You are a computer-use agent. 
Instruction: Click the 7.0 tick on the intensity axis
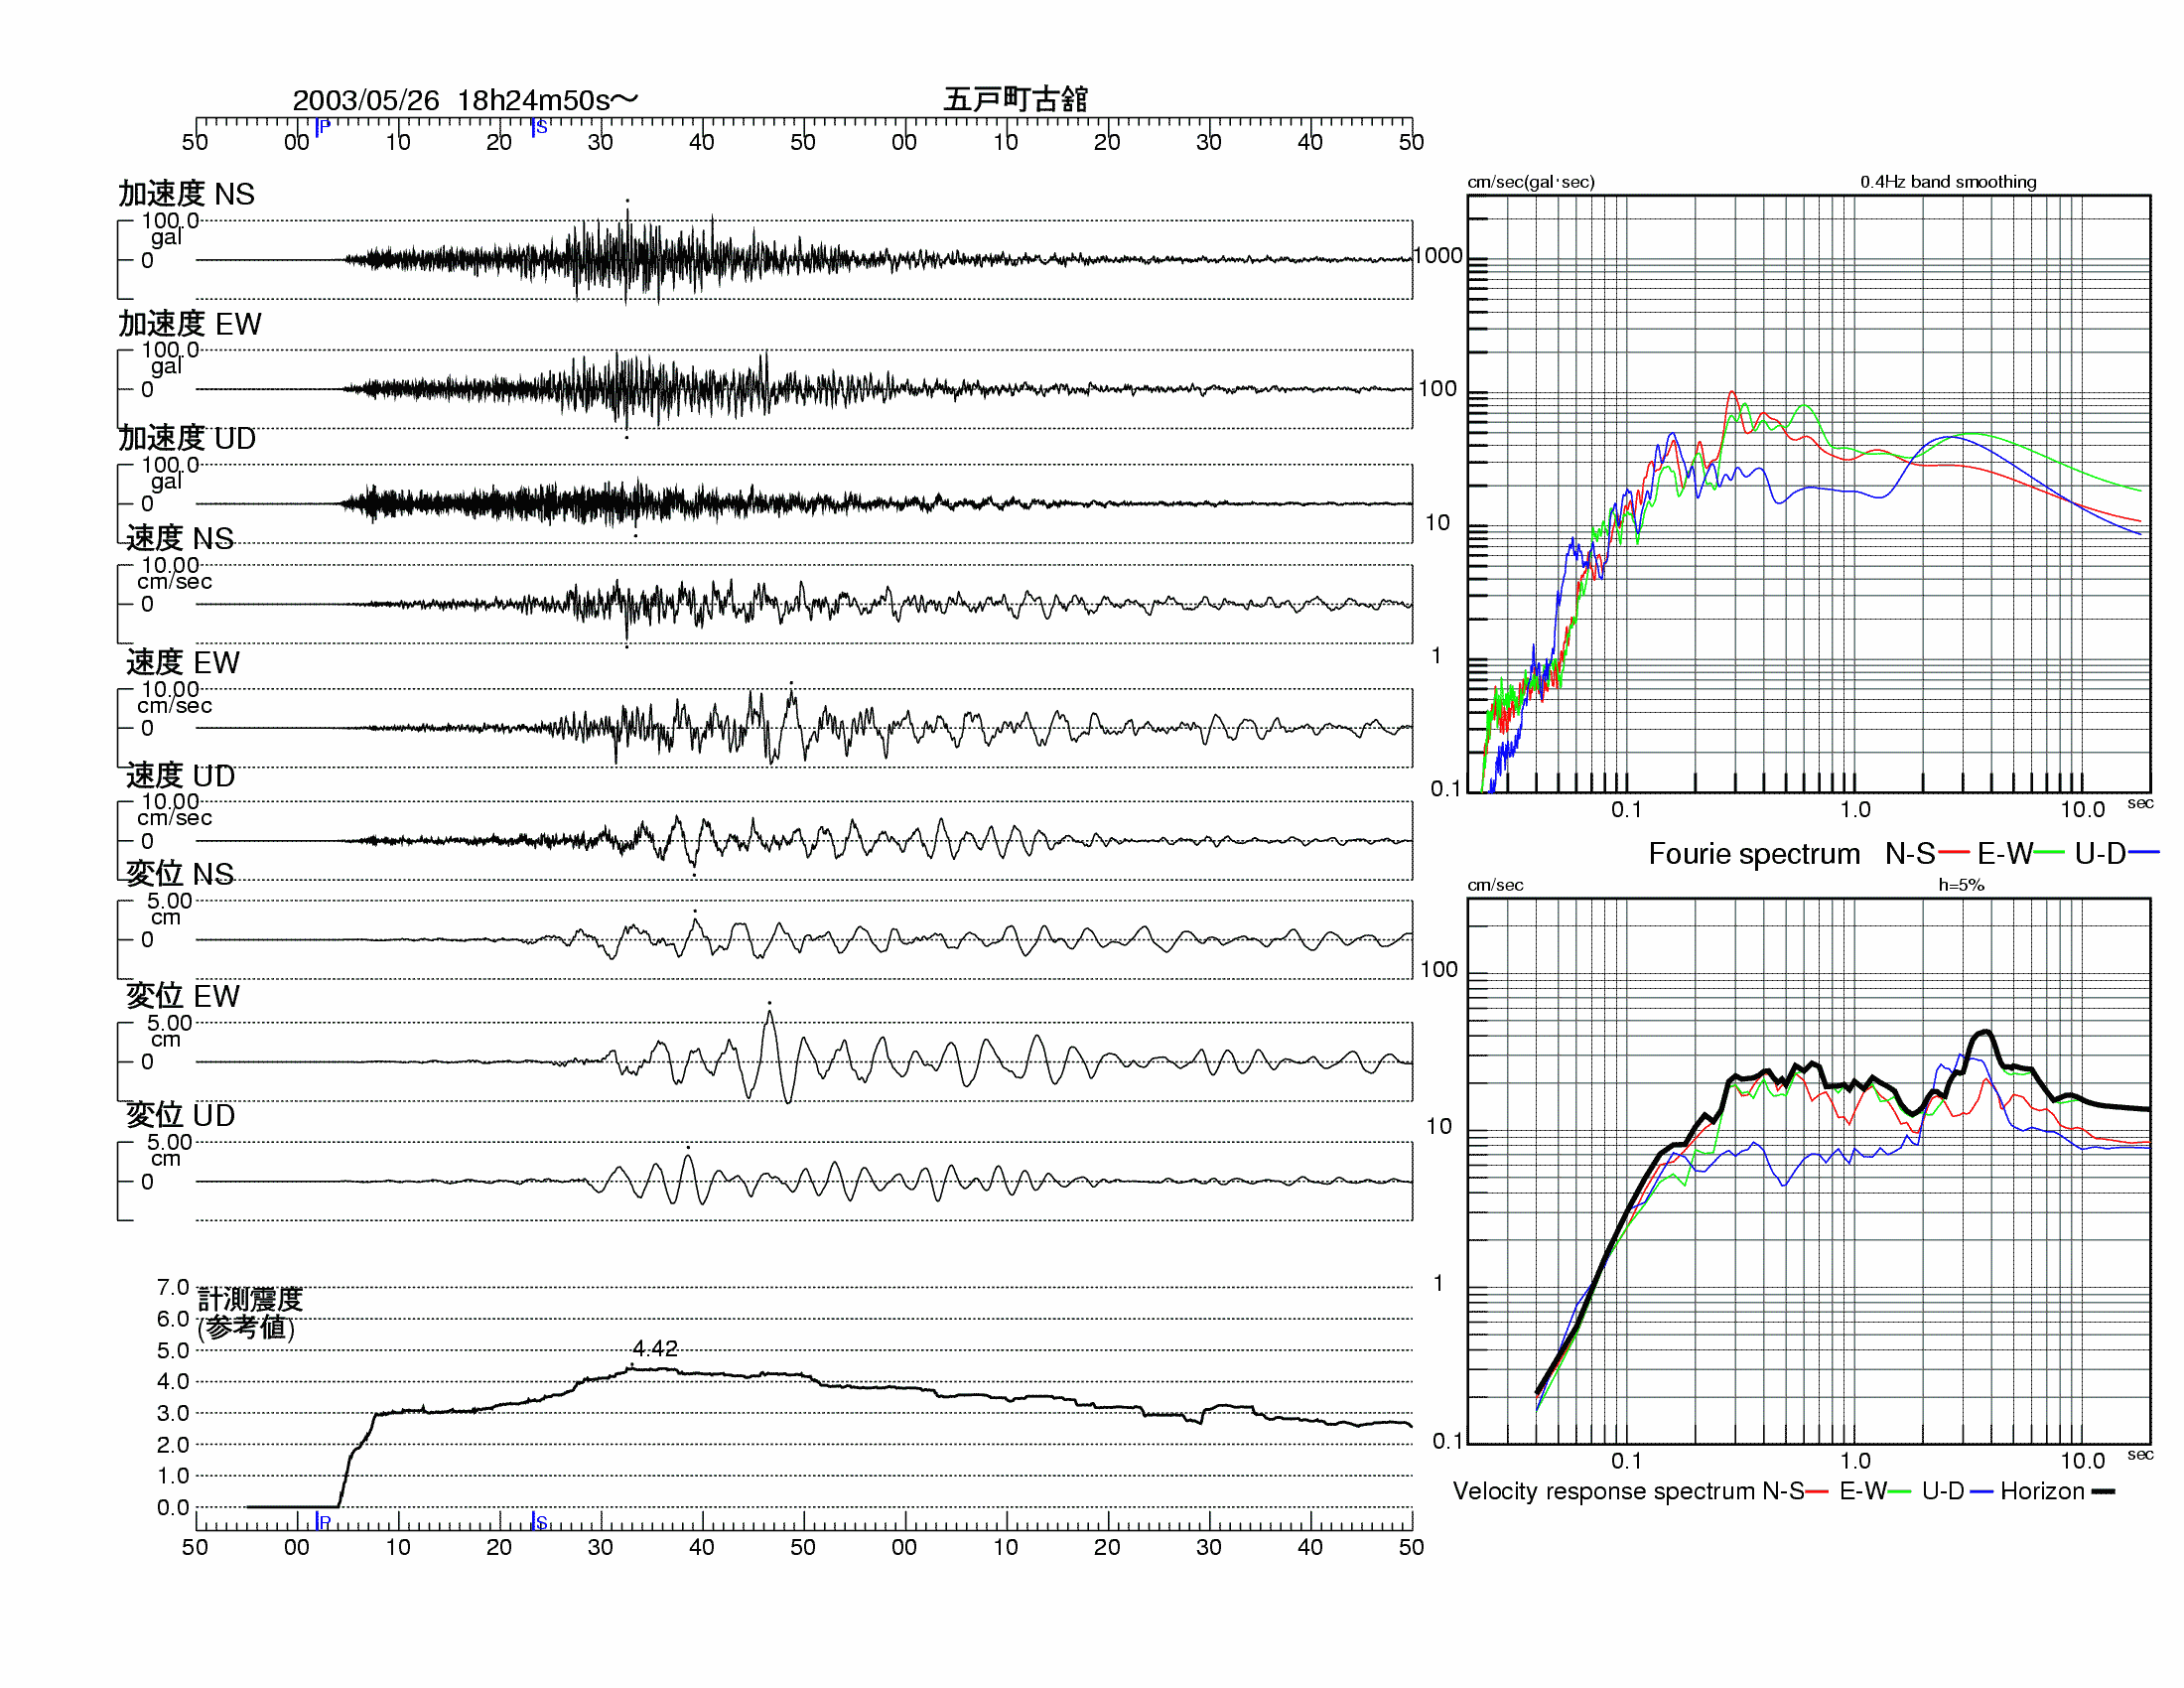[172, 1286]
